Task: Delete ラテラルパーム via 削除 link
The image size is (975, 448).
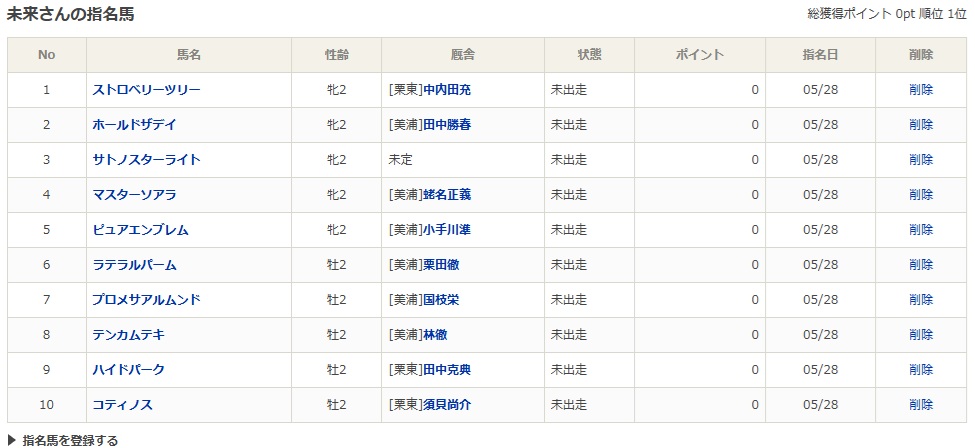Action: coord(921,264)
